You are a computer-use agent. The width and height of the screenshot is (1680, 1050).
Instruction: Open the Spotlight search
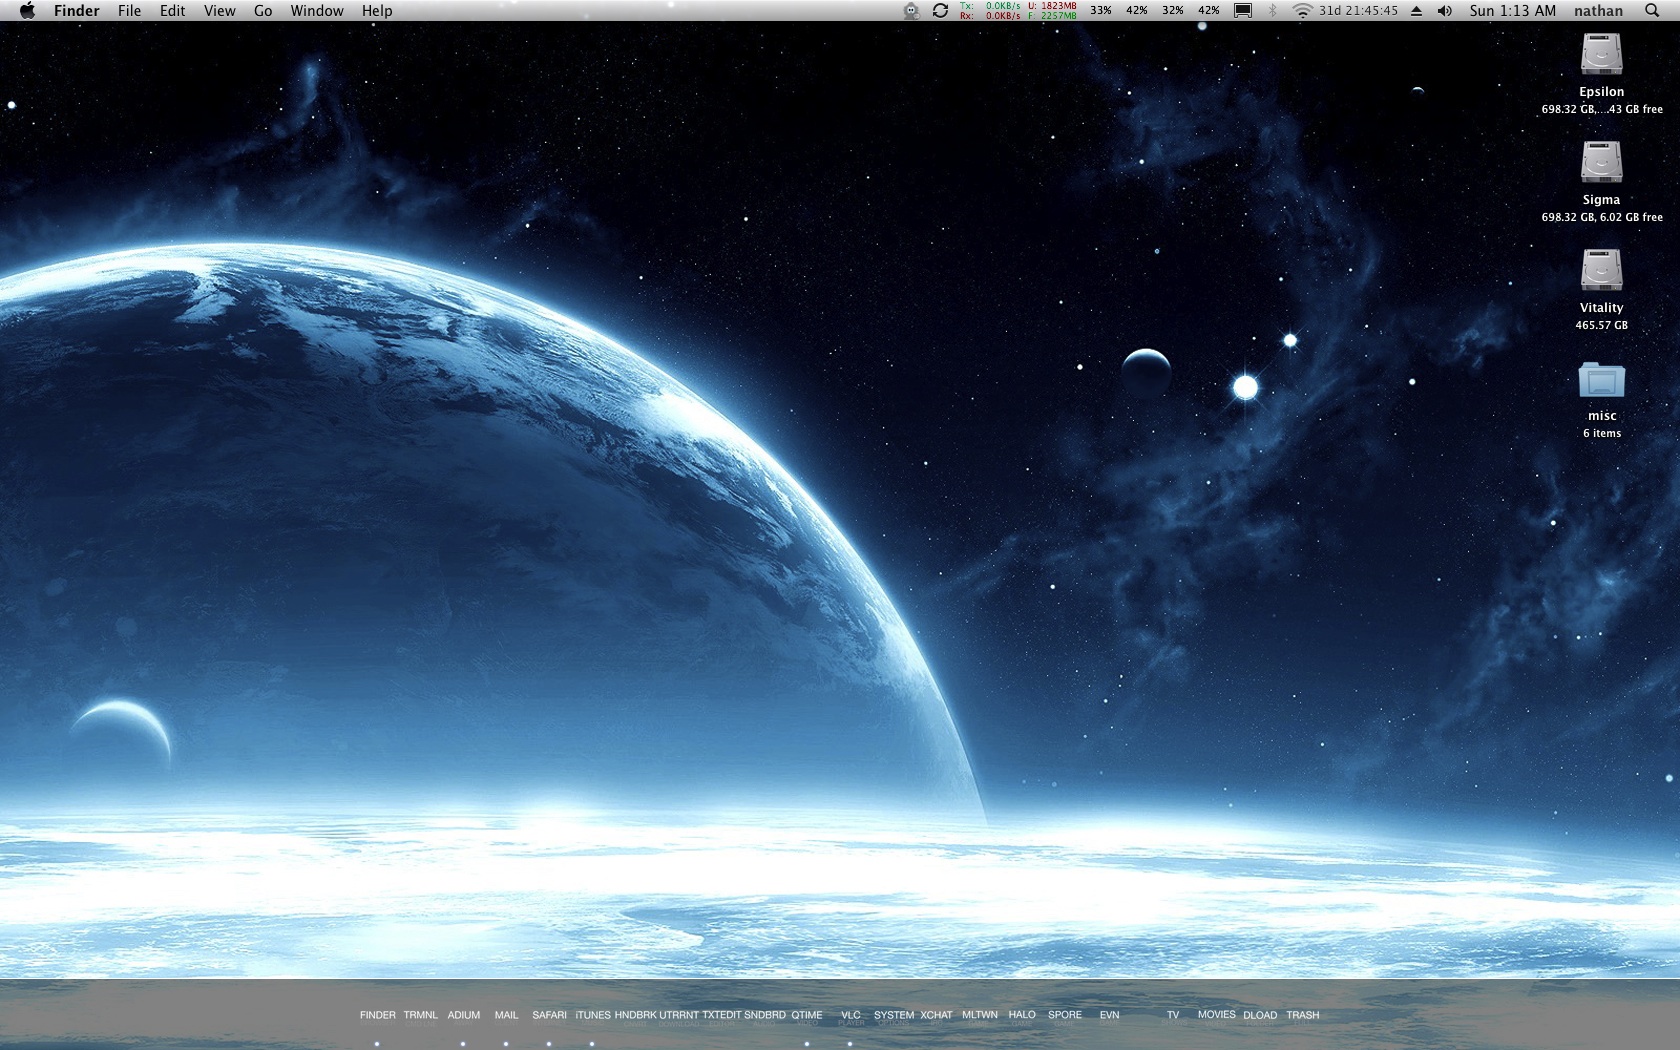tap(1652, 11)
